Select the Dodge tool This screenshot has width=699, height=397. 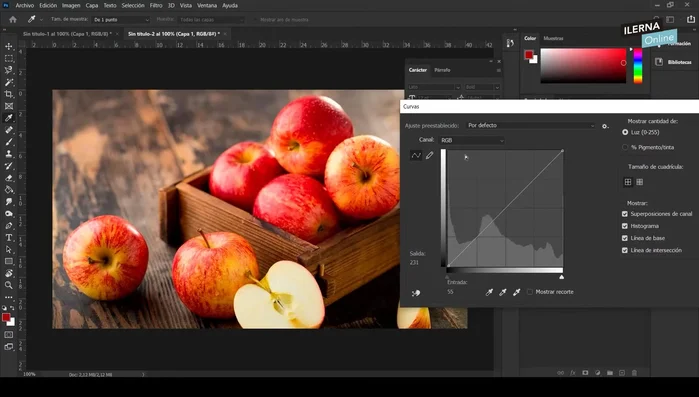(x=8, y=214)
